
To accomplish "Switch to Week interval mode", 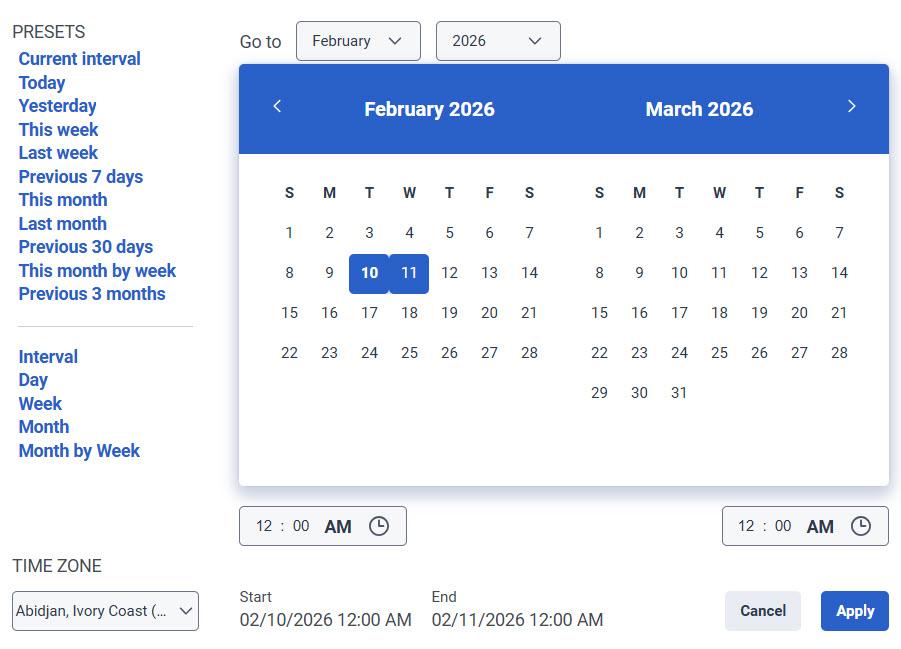I will (40, 403).
